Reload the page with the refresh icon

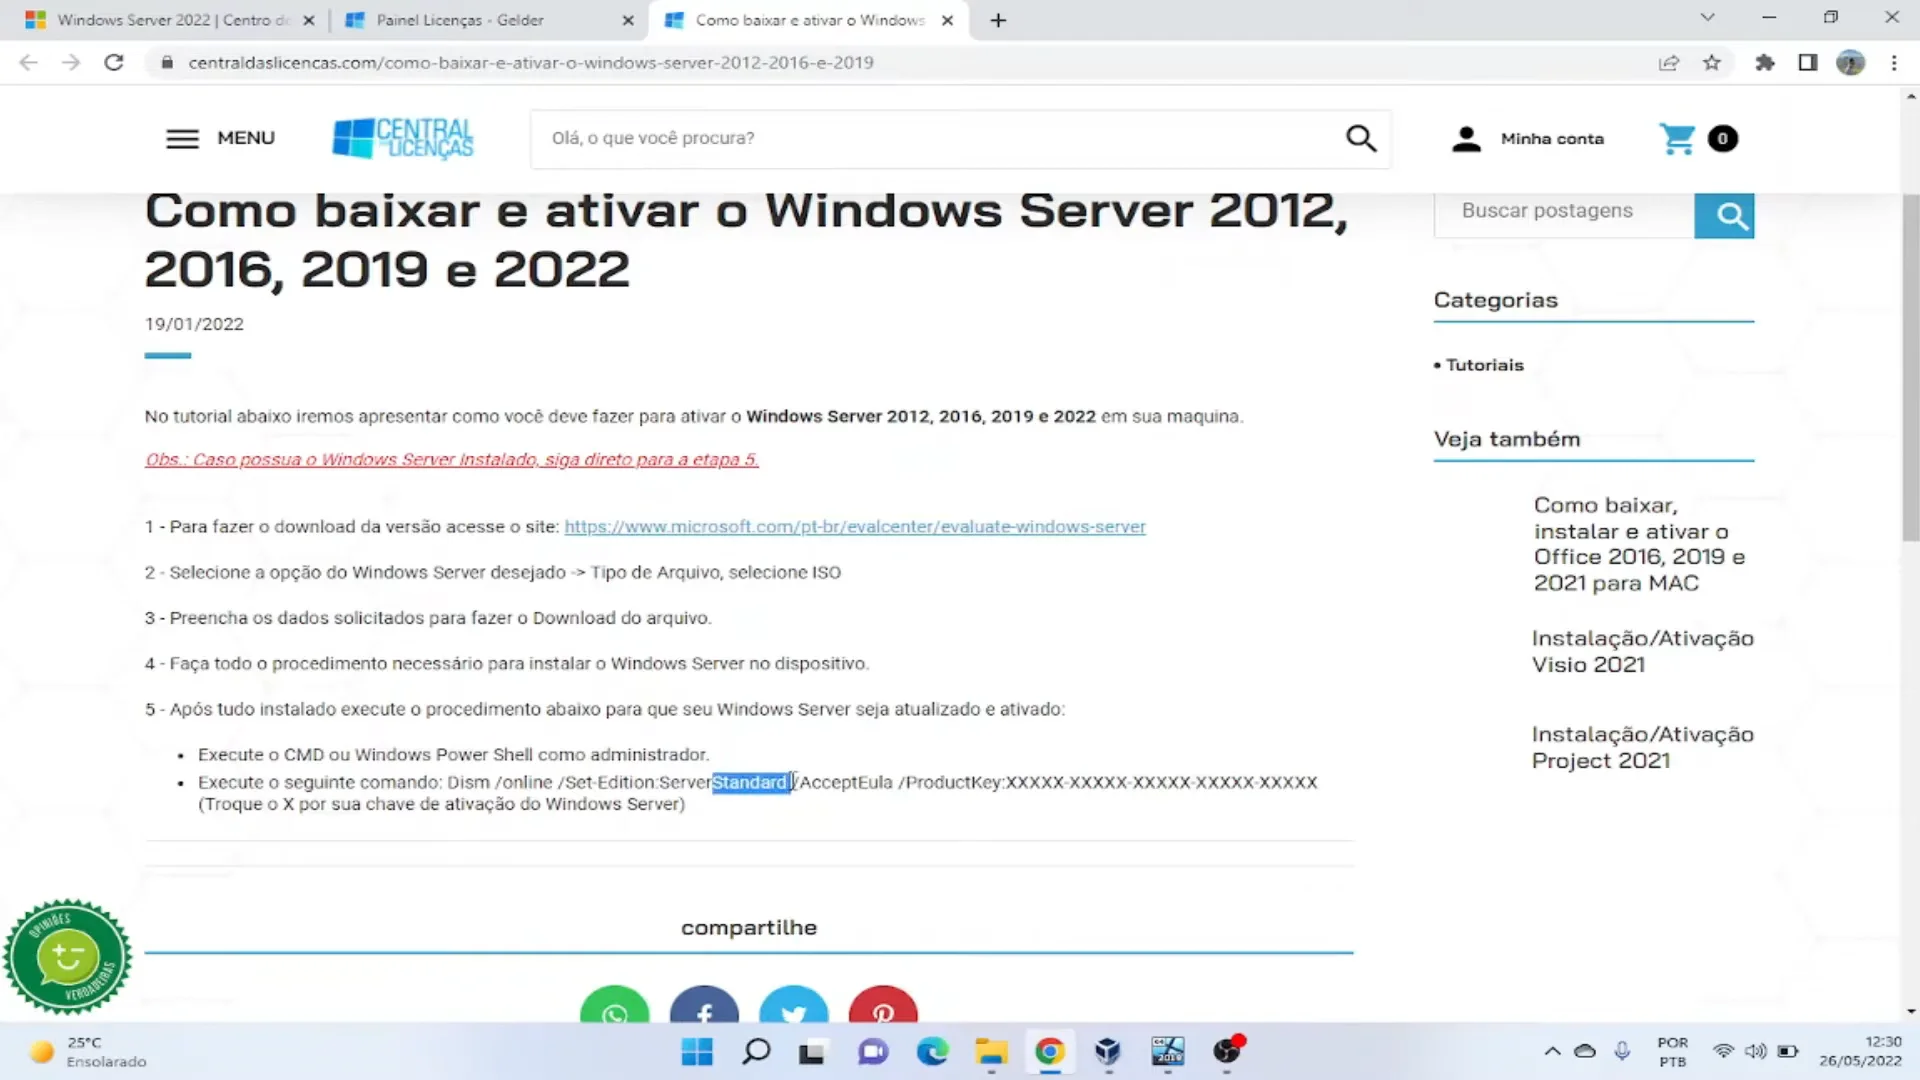[x=114, y=63]
